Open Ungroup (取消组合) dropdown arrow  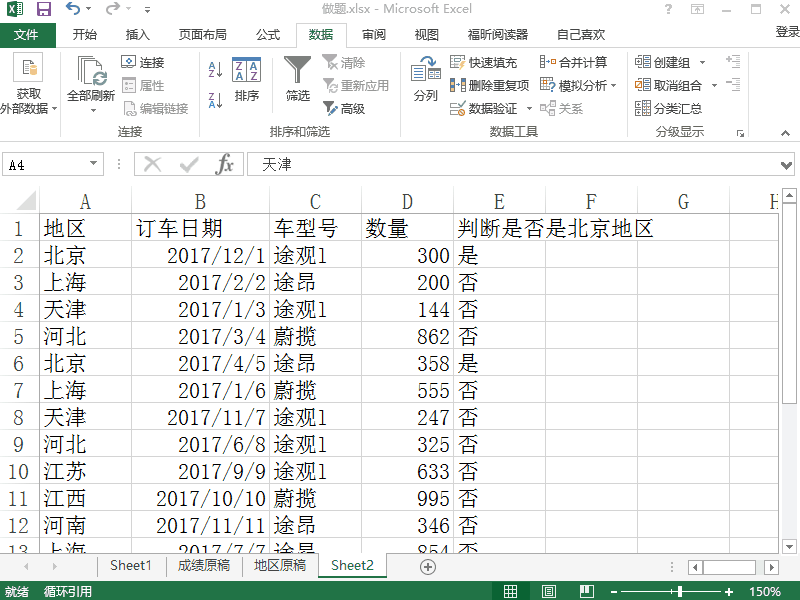click(714, 85)
